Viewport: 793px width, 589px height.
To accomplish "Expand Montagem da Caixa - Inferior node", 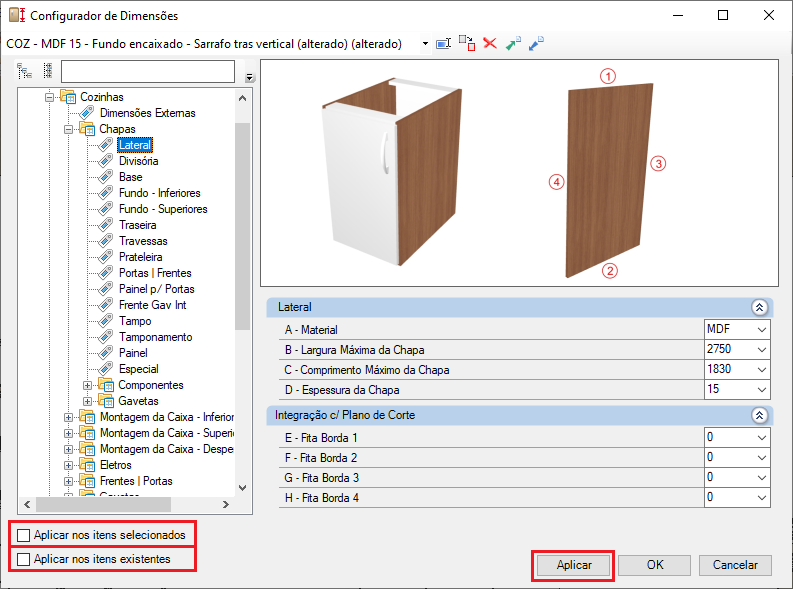I will (x=68, y=417).
